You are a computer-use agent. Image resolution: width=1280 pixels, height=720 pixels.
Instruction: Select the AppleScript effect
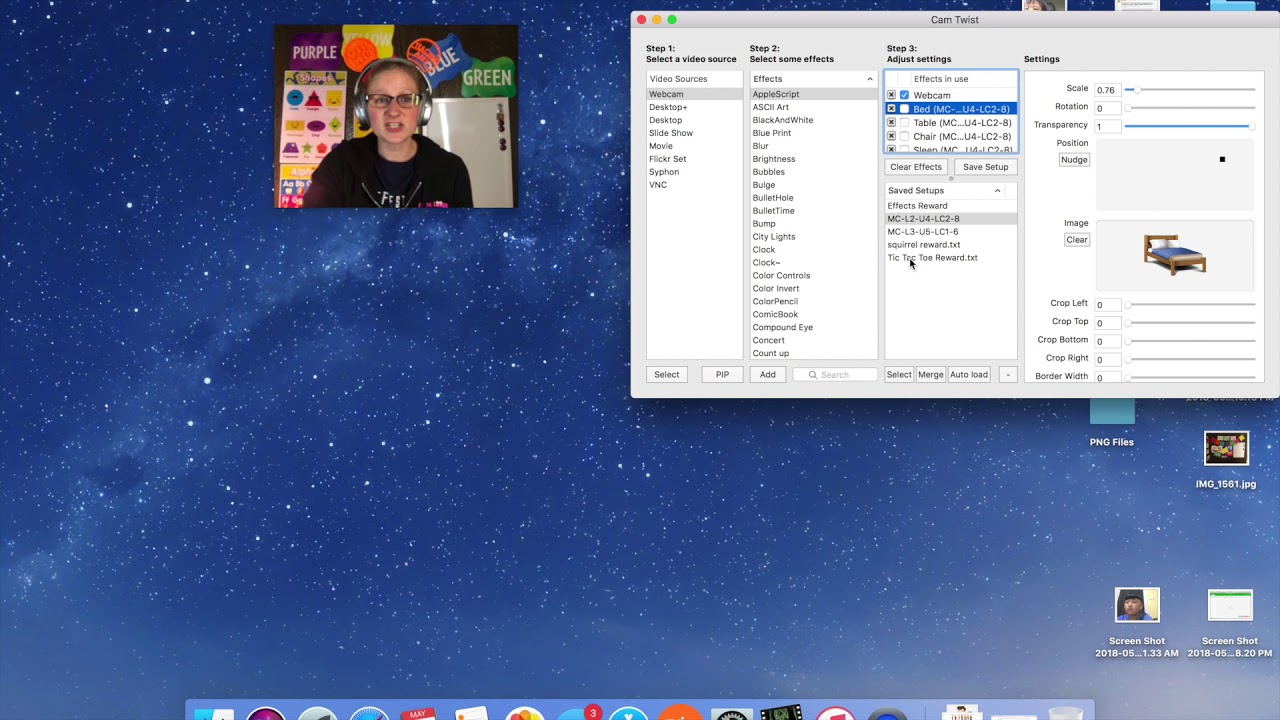(814, 94)
